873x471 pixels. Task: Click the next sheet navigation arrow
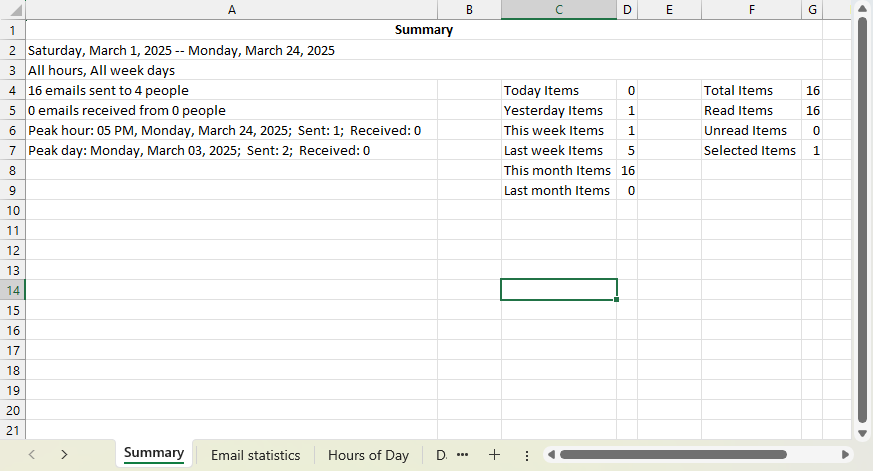click(x=64, y=454)
